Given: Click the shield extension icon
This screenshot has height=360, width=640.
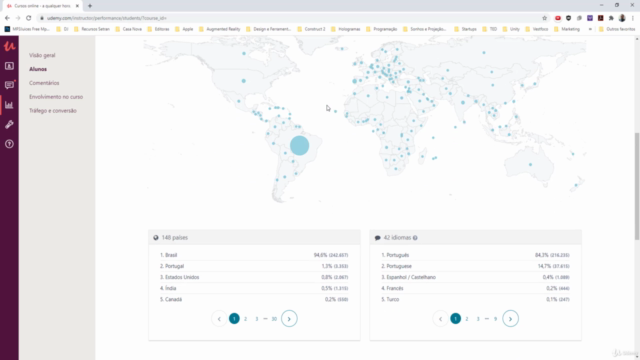Looking at the screenshot, I should click(x=569, y=18).
